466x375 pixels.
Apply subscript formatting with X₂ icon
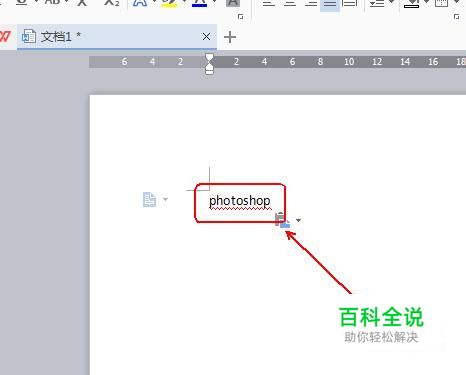[x=112, y=3]
